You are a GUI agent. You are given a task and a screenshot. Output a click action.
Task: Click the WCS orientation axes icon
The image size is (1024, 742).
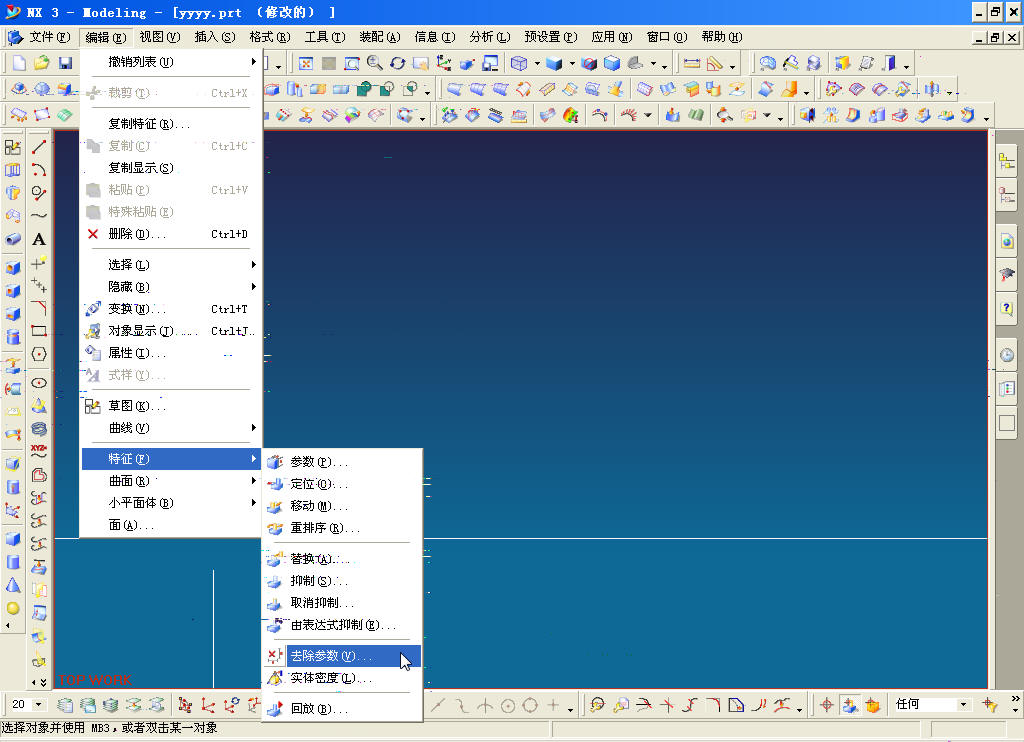[444, 63]
